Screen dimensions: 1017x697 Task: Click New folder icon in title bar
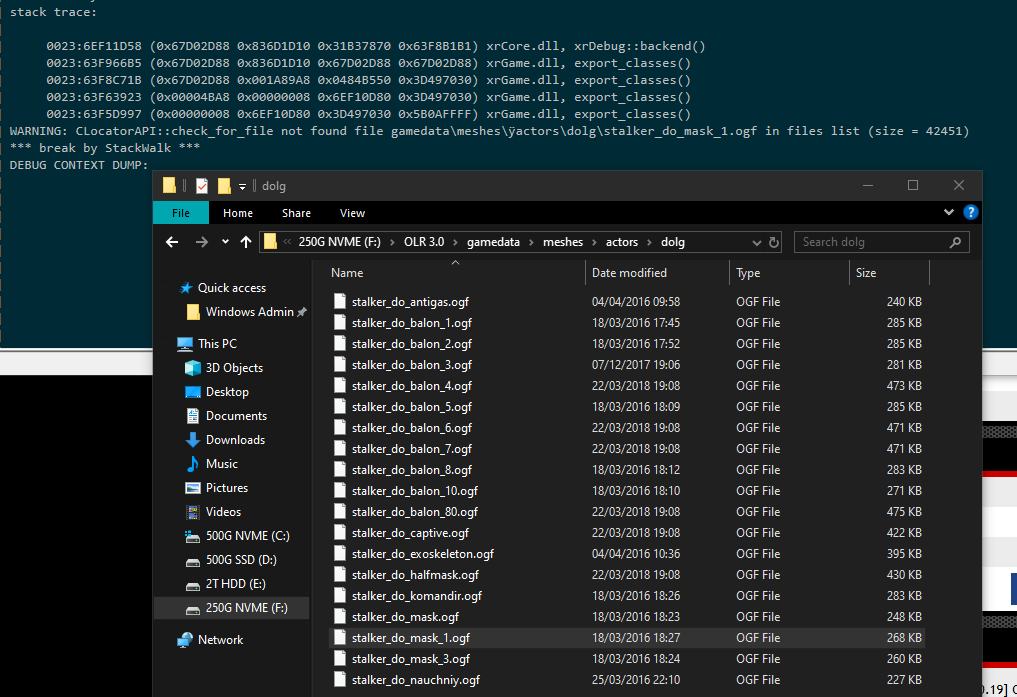(224, 186)
